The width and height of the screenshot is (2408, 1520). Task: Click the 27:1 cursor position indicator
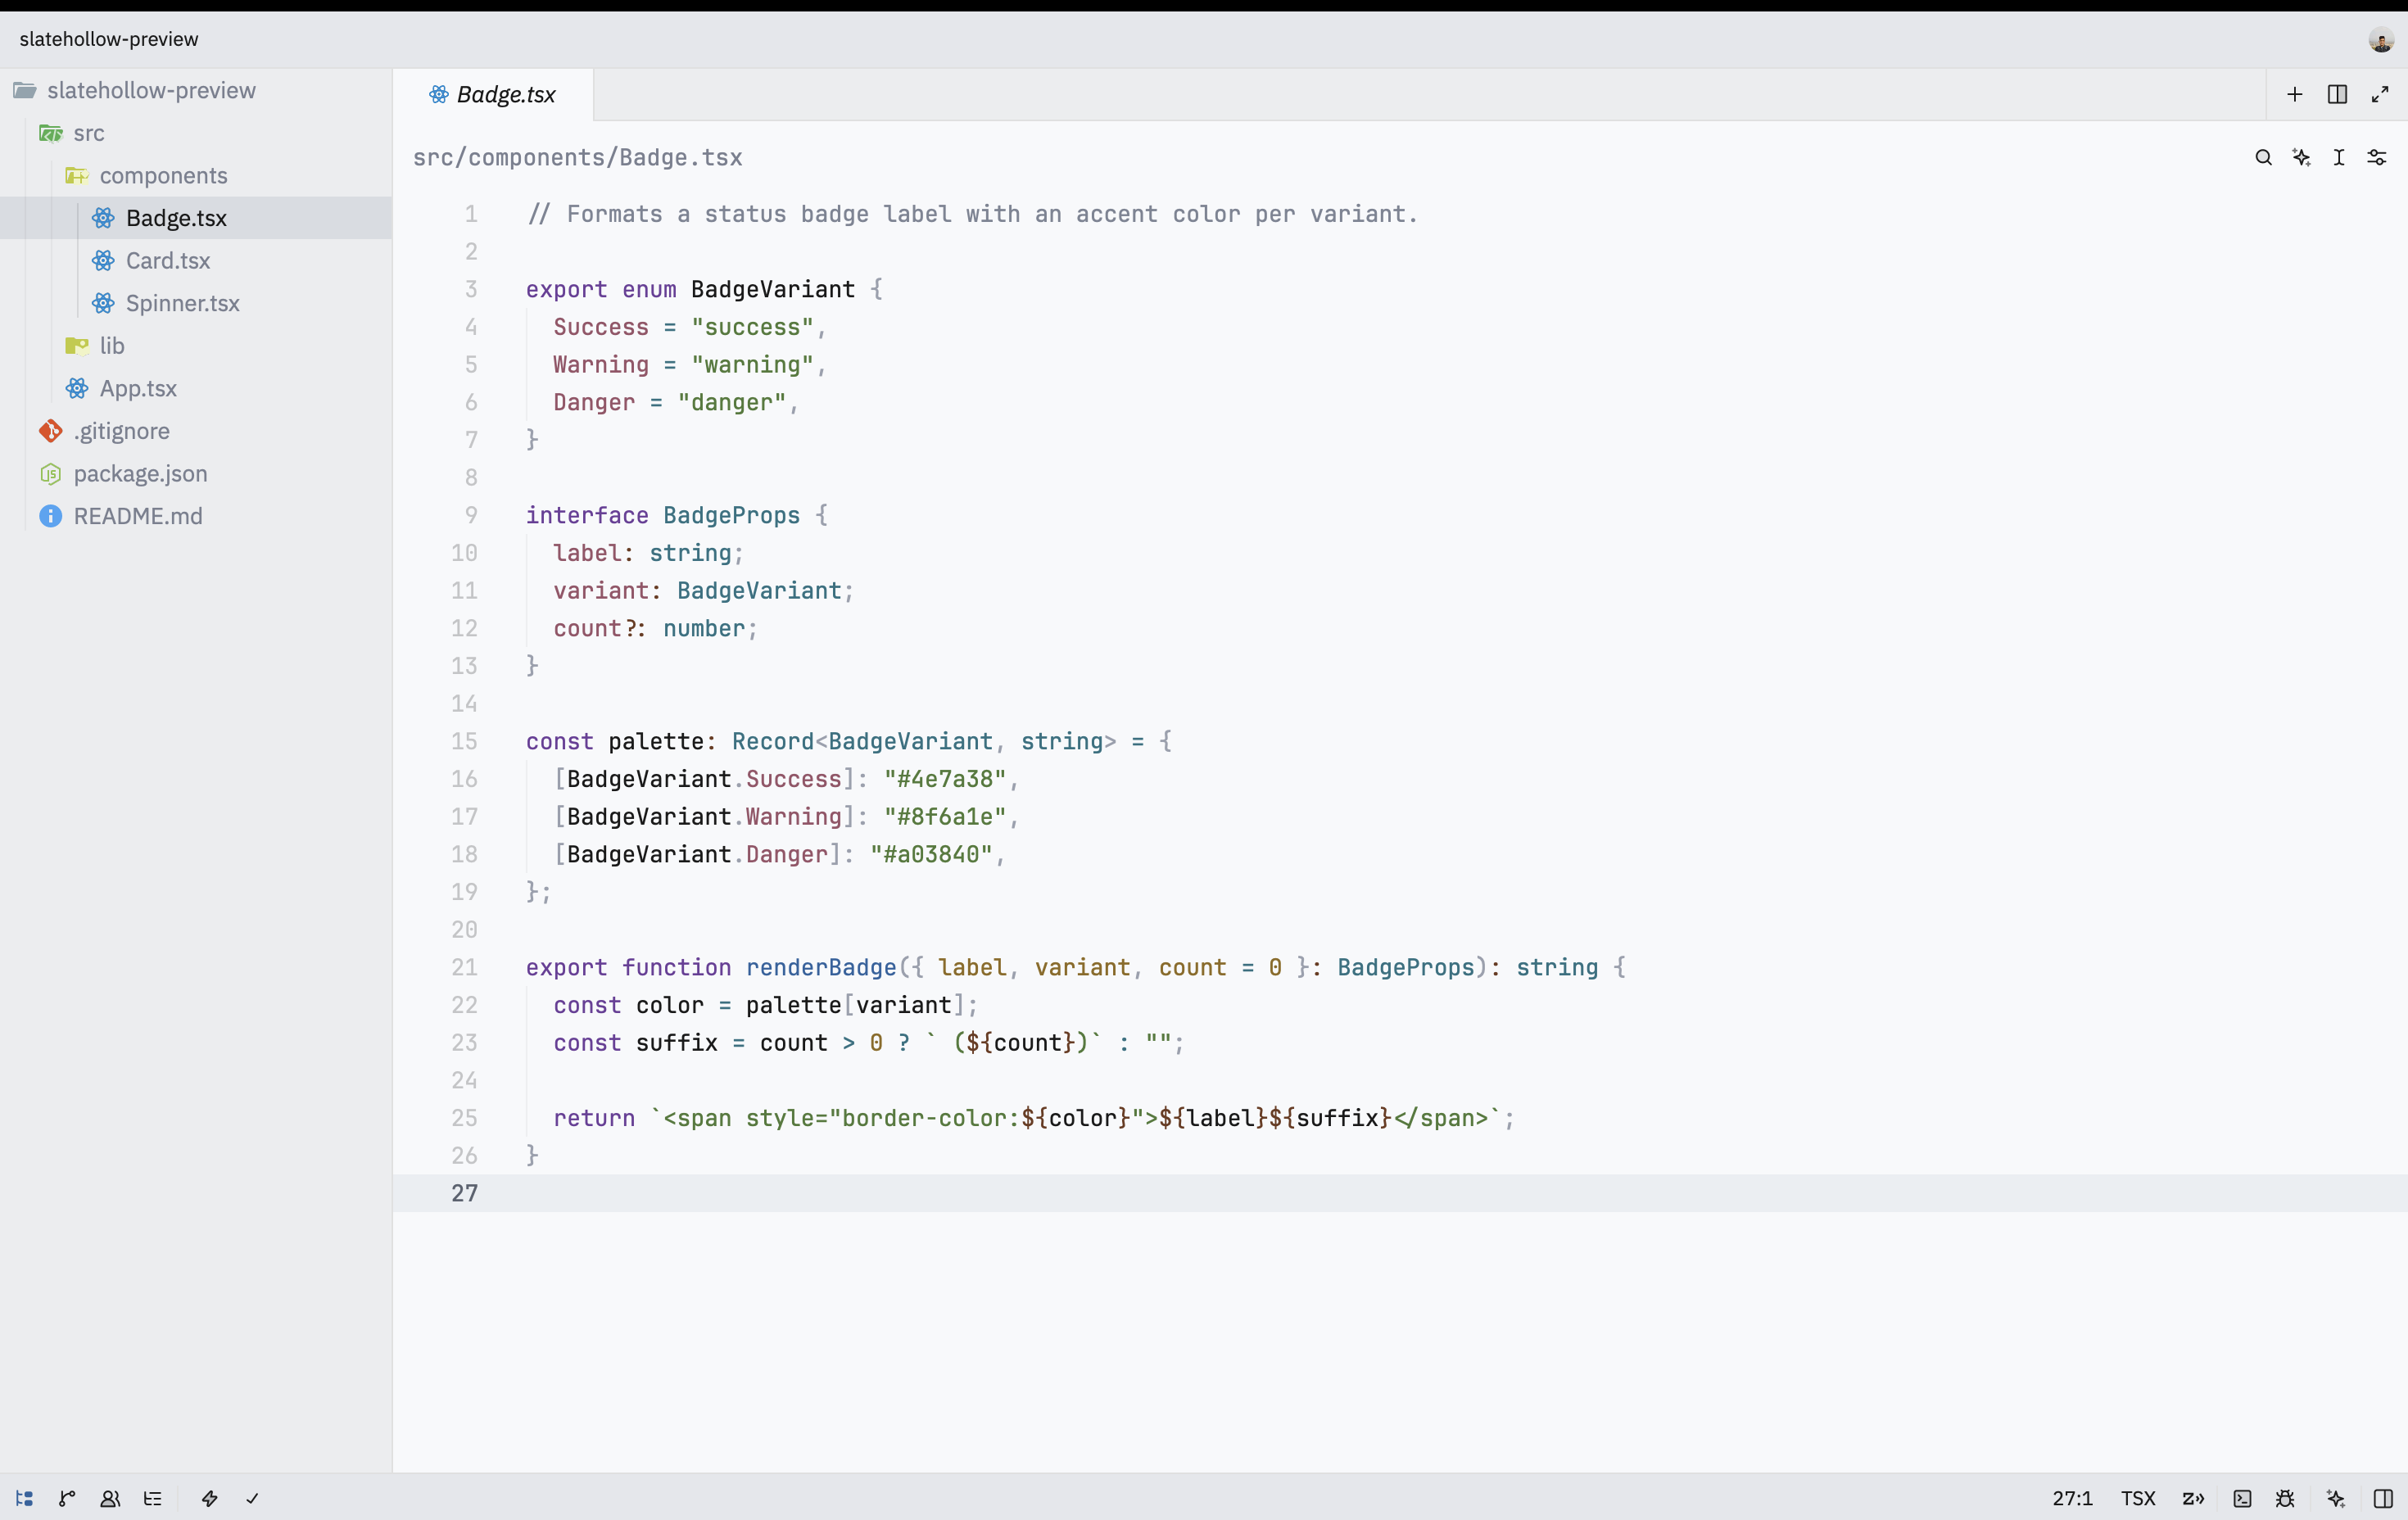2072,1498
